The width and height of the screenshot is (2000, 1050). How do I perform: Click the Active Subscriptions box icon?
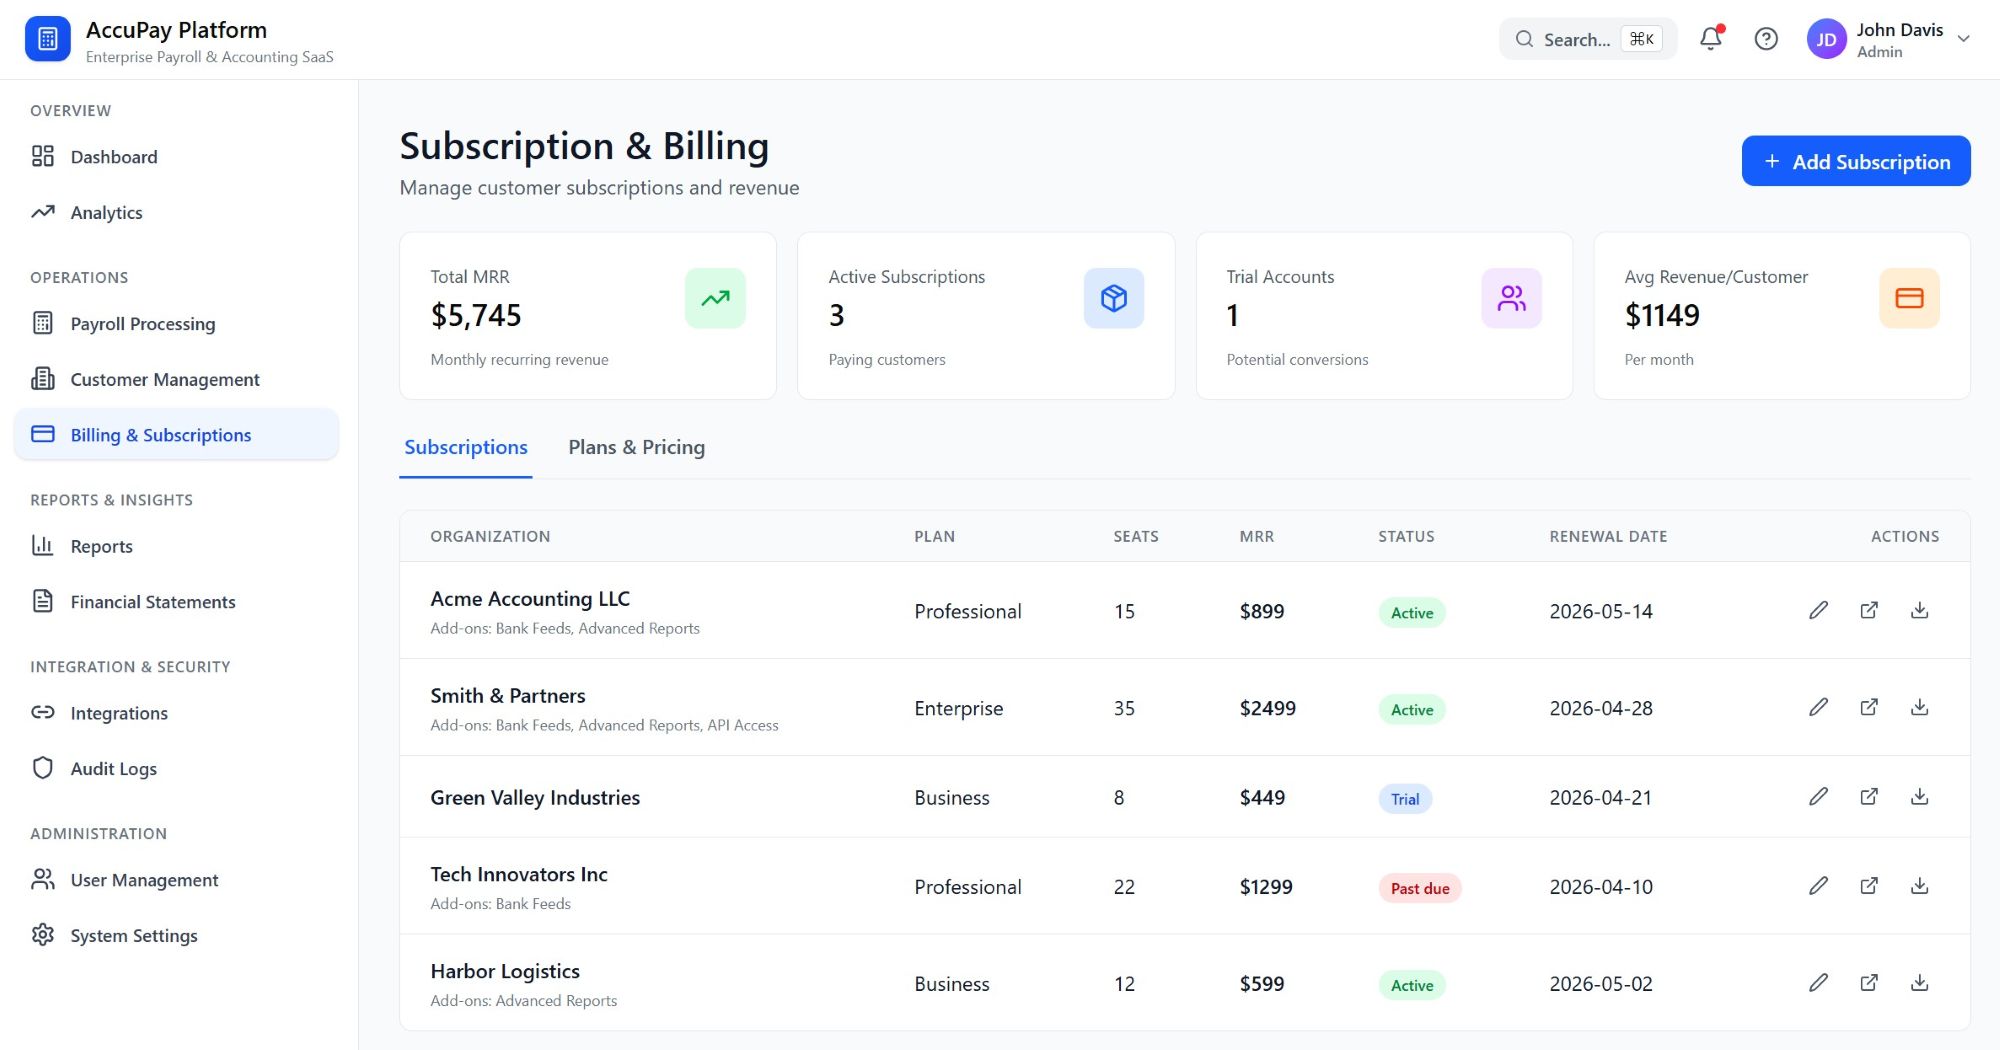(1113, 298)
